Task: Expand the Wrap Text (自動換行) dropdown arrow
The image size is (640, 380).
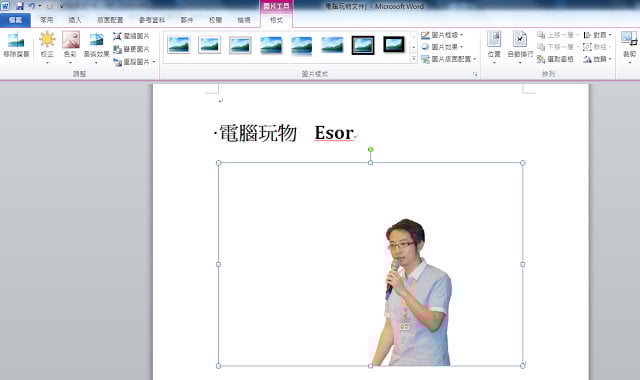Action: (520, 63)
